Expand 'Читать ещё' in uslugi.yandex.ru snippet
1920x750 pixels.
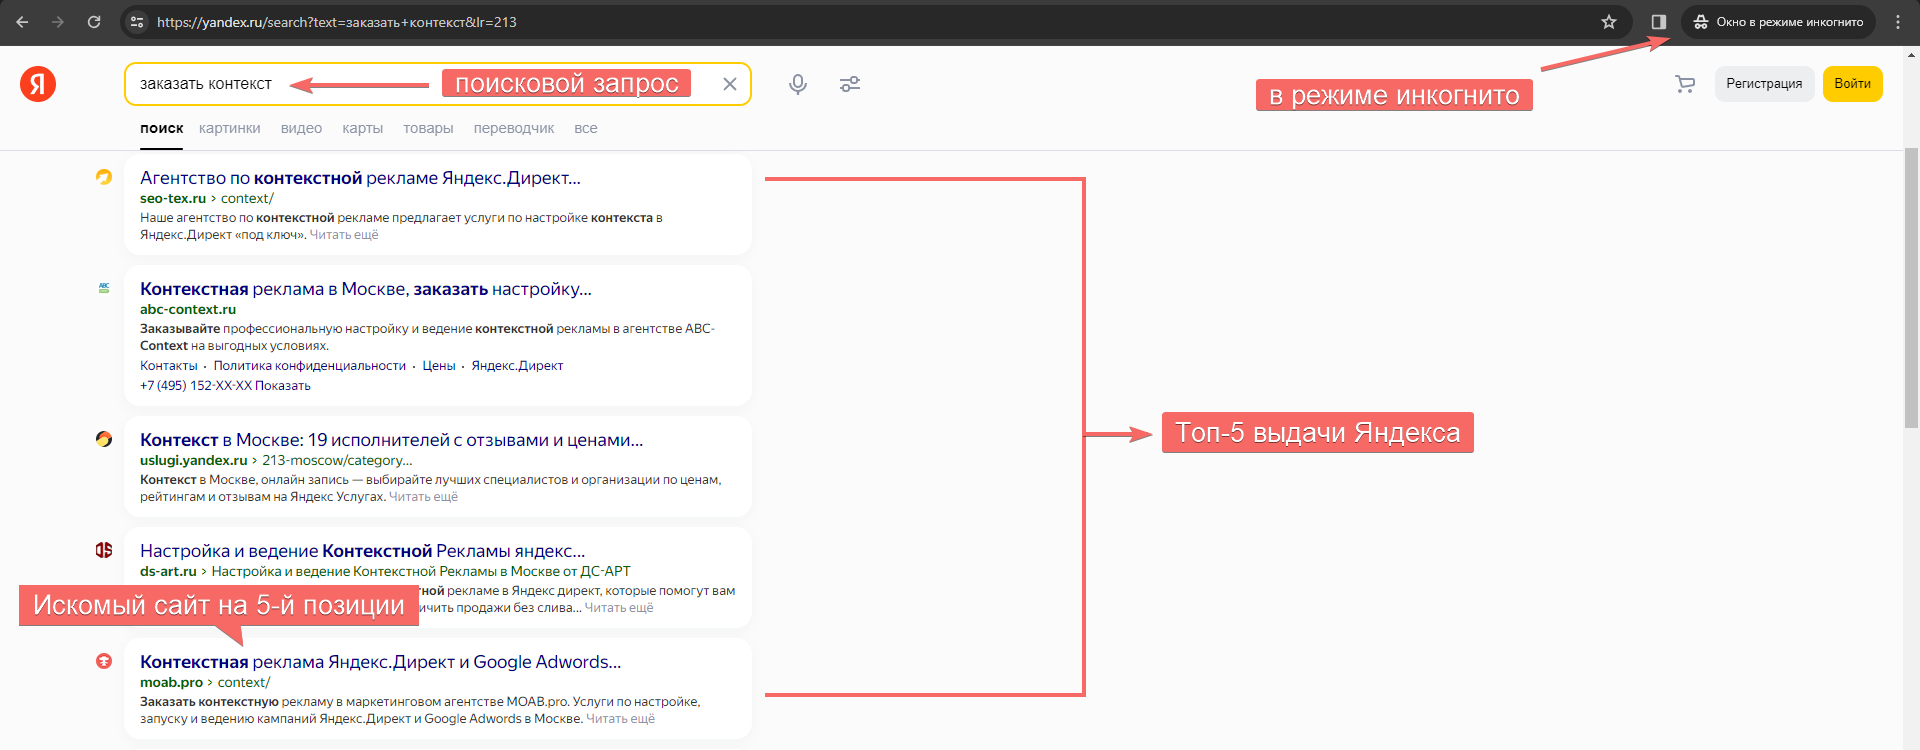coord(423,497)
